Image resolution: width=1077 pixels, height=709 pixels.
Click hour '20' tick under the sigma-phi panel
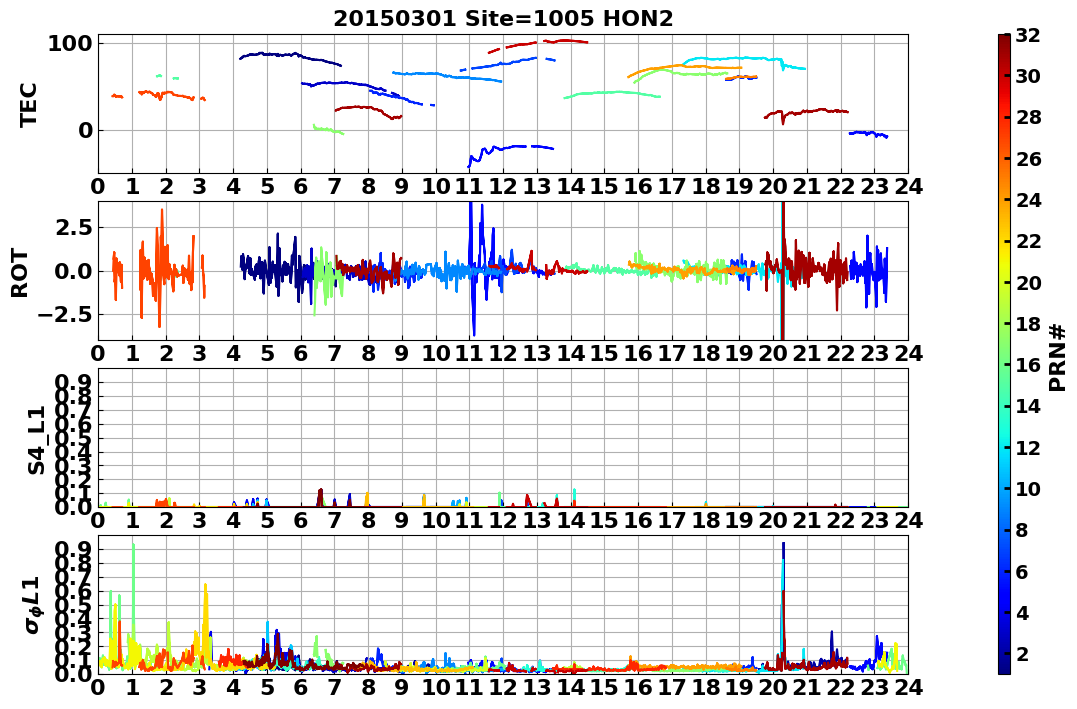click(x=773, y=688)
